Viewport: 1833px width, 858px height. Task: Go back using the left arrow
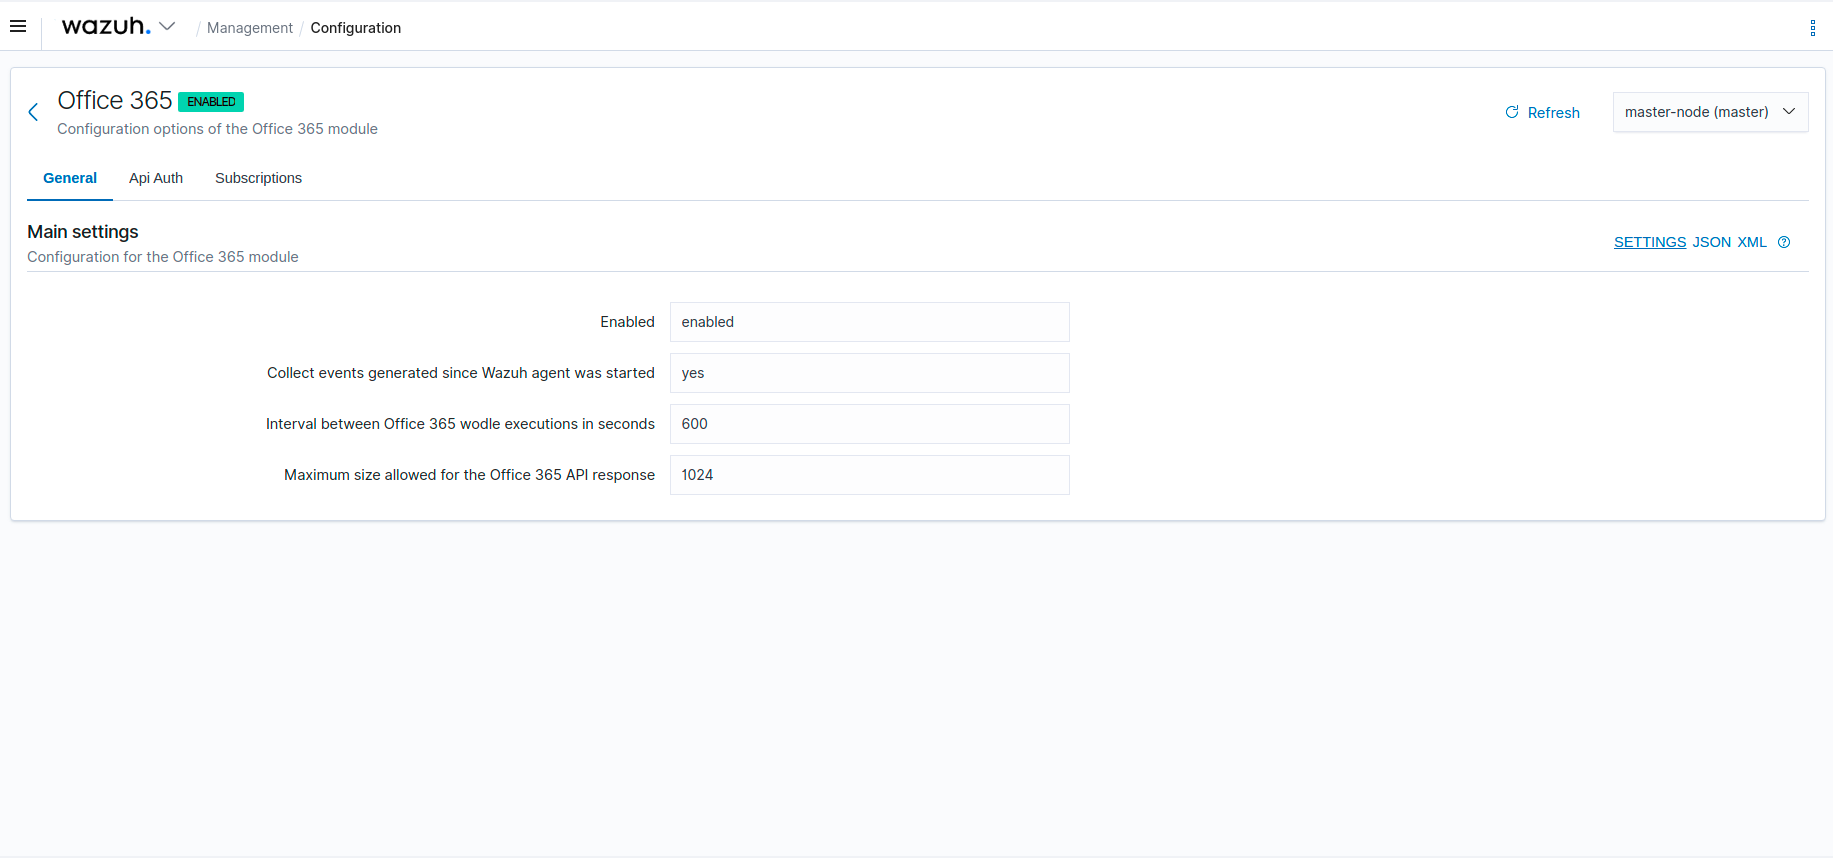coord(33,112)
